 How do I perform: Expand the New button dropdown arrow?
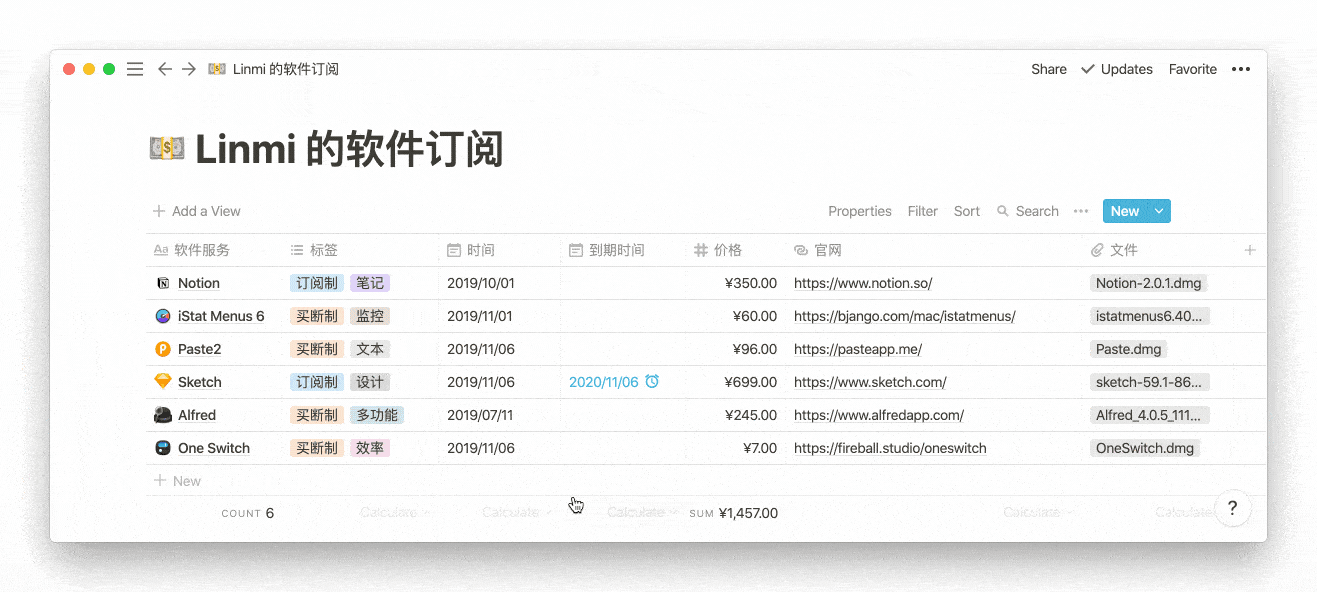click(x=1159, y=211)
